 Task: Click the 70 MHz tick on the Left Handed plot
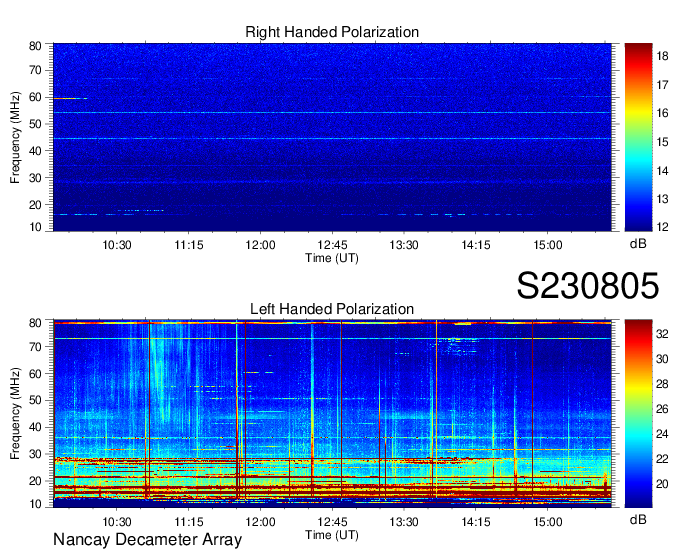pos(35,347)
